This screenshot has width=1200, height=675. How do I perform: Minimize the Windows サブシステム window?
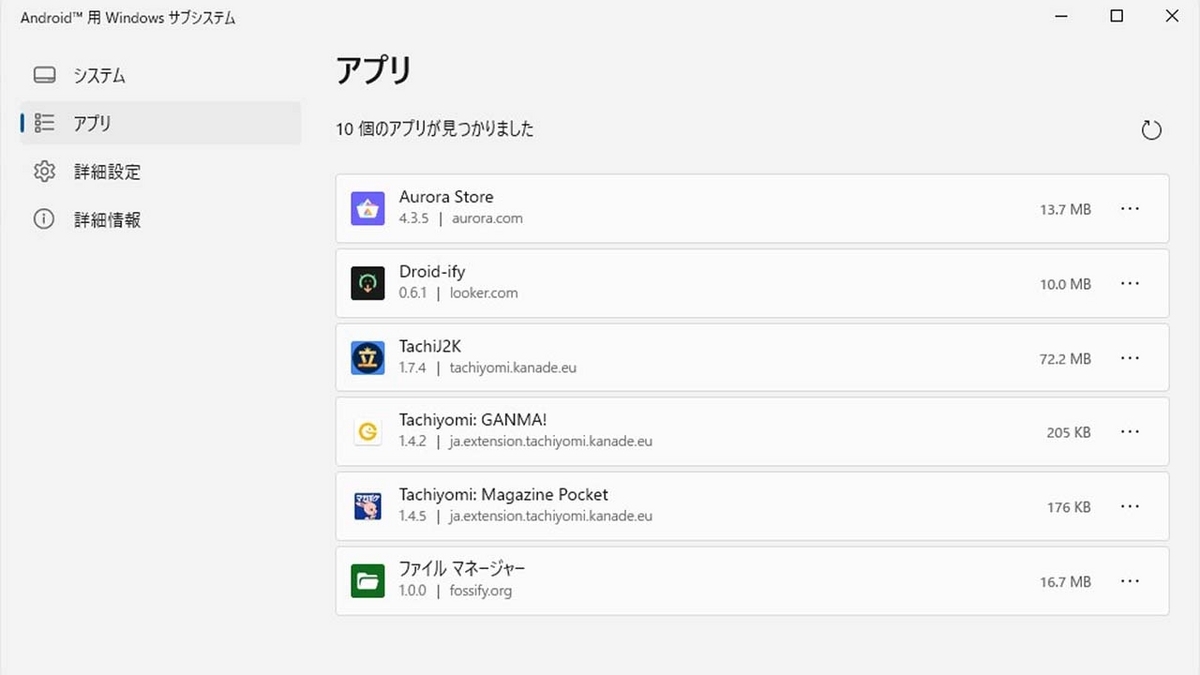pyautogui.click(x=1063, y=16)
